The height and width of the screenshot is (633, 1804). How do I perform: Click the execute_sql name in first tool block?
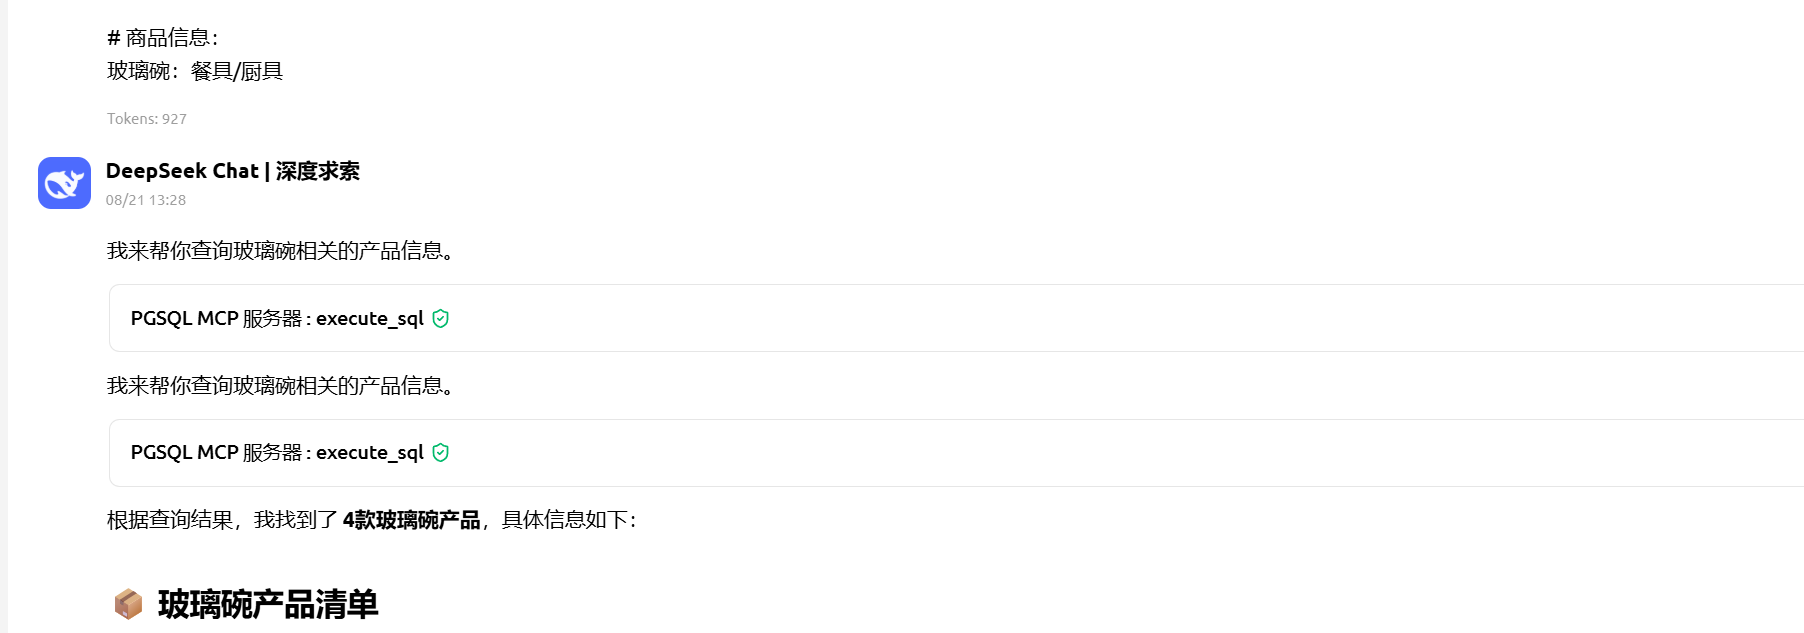pos(370,319)
